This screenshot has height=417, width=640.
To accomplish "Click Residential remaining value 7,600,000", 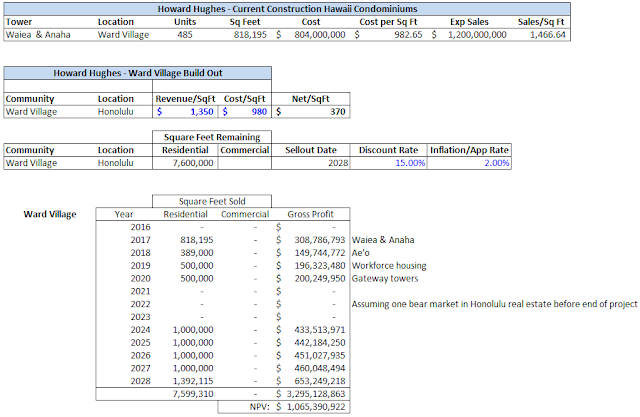I will [x=193, y=163].
